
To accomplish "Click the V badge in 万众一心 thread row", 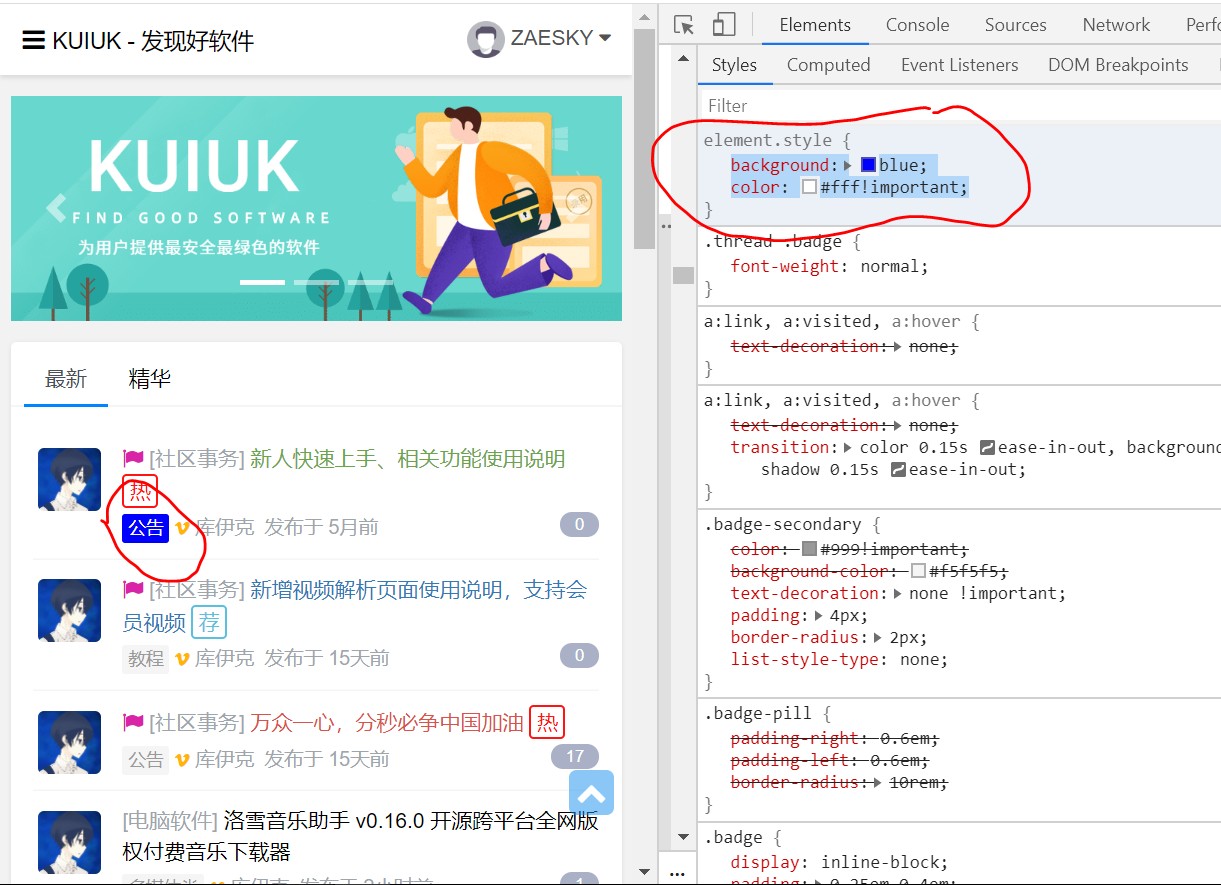I will click(182, 760).
